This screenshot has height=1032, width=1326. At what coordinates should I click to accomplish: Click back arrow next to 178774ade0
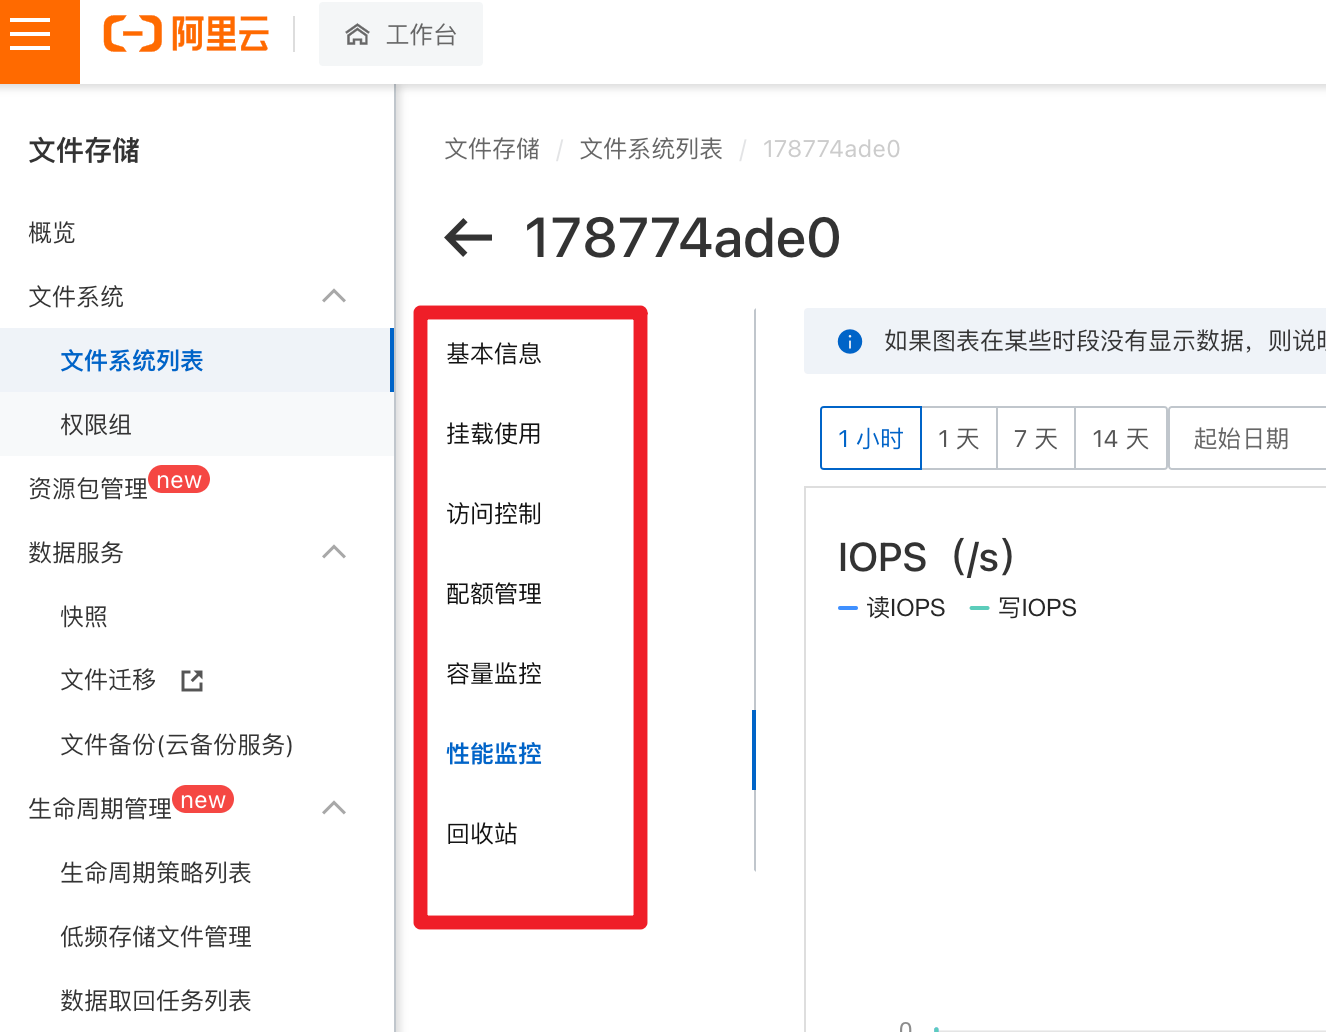(468, 238)
